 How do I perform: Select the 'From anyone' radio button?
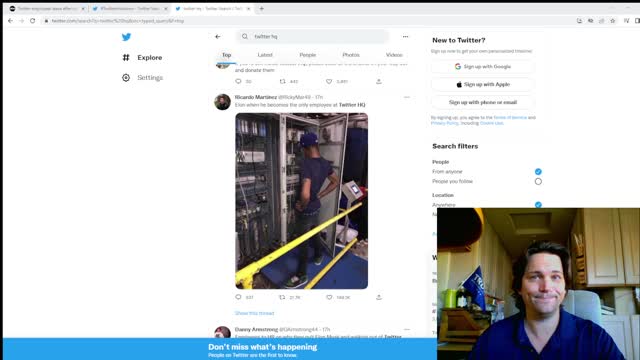538,172
